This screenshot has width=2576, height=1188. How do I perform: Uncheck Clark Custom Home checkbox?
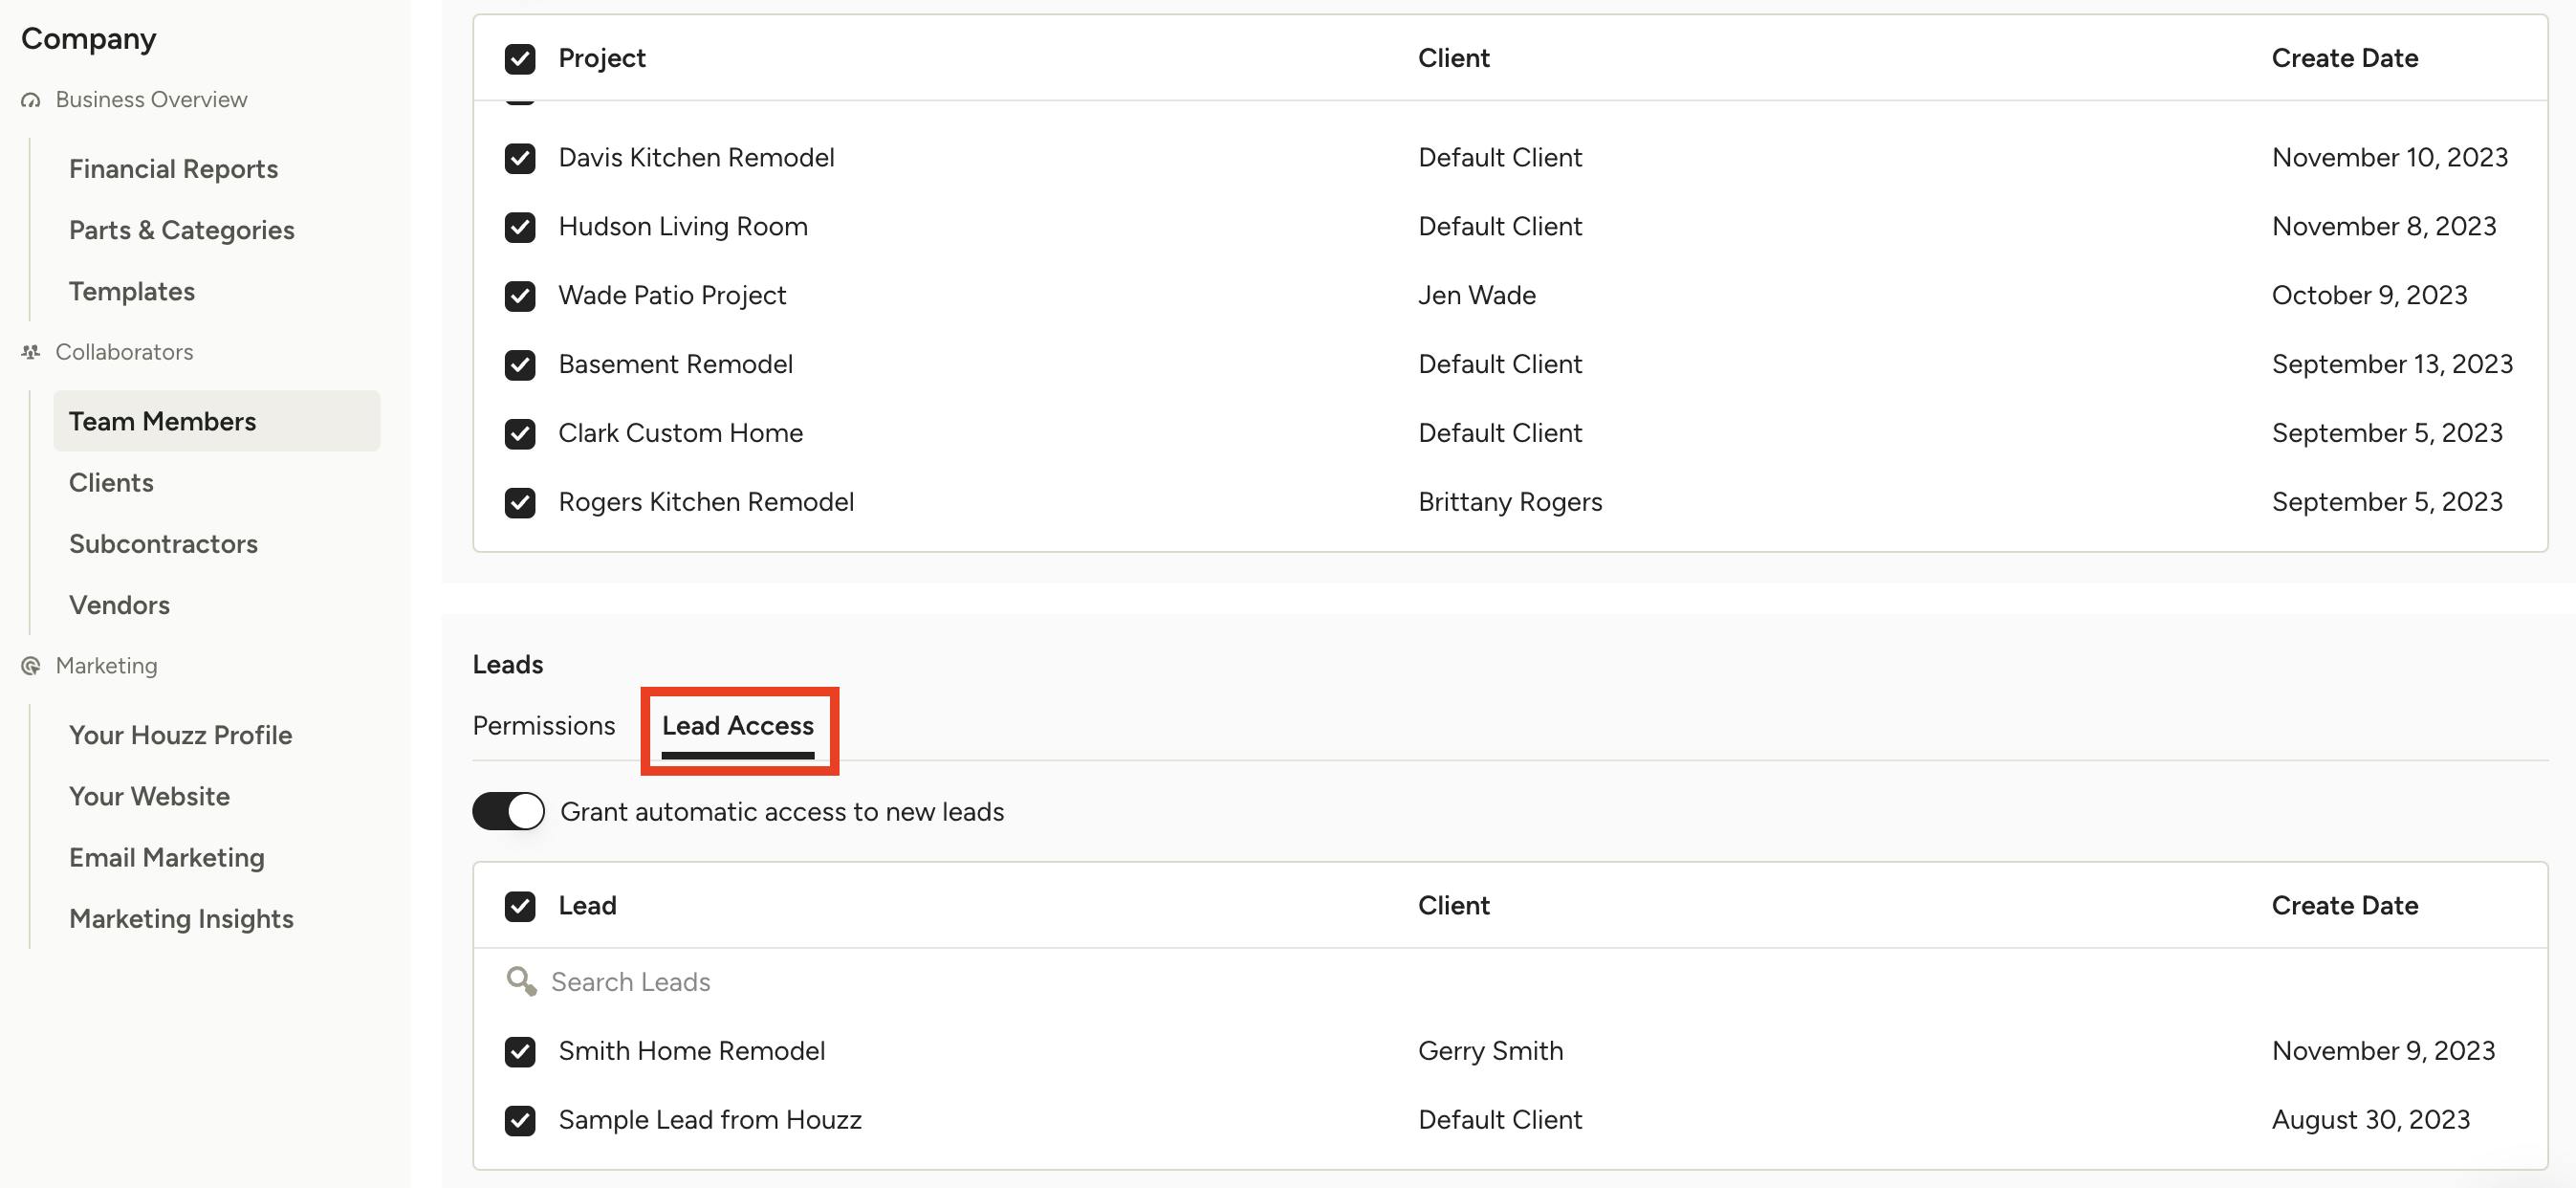coord(520,434)
